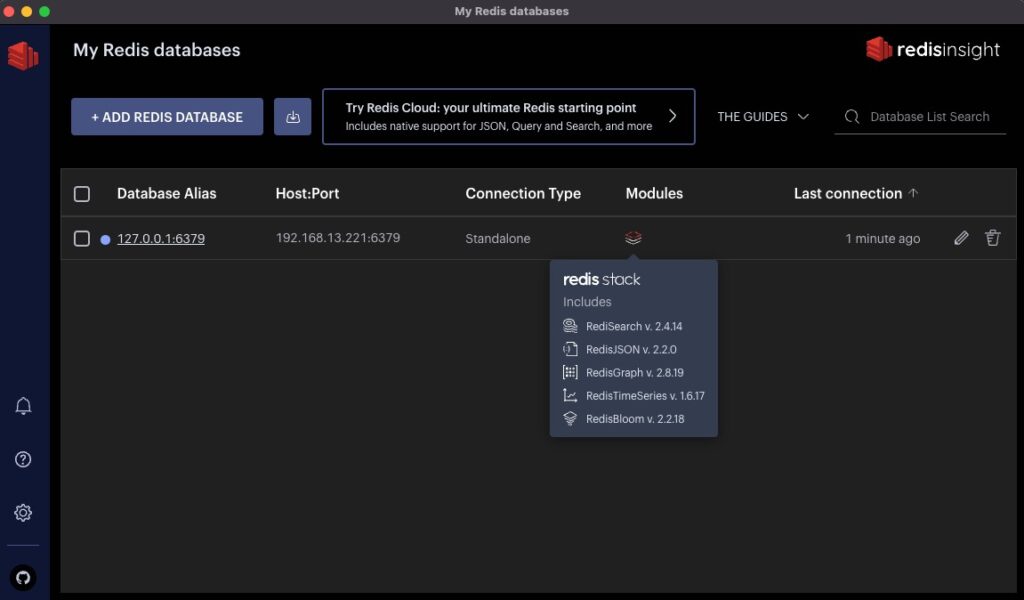
Task: Click RediSearch v. 2.4.14 text
Action: [634, 326]
